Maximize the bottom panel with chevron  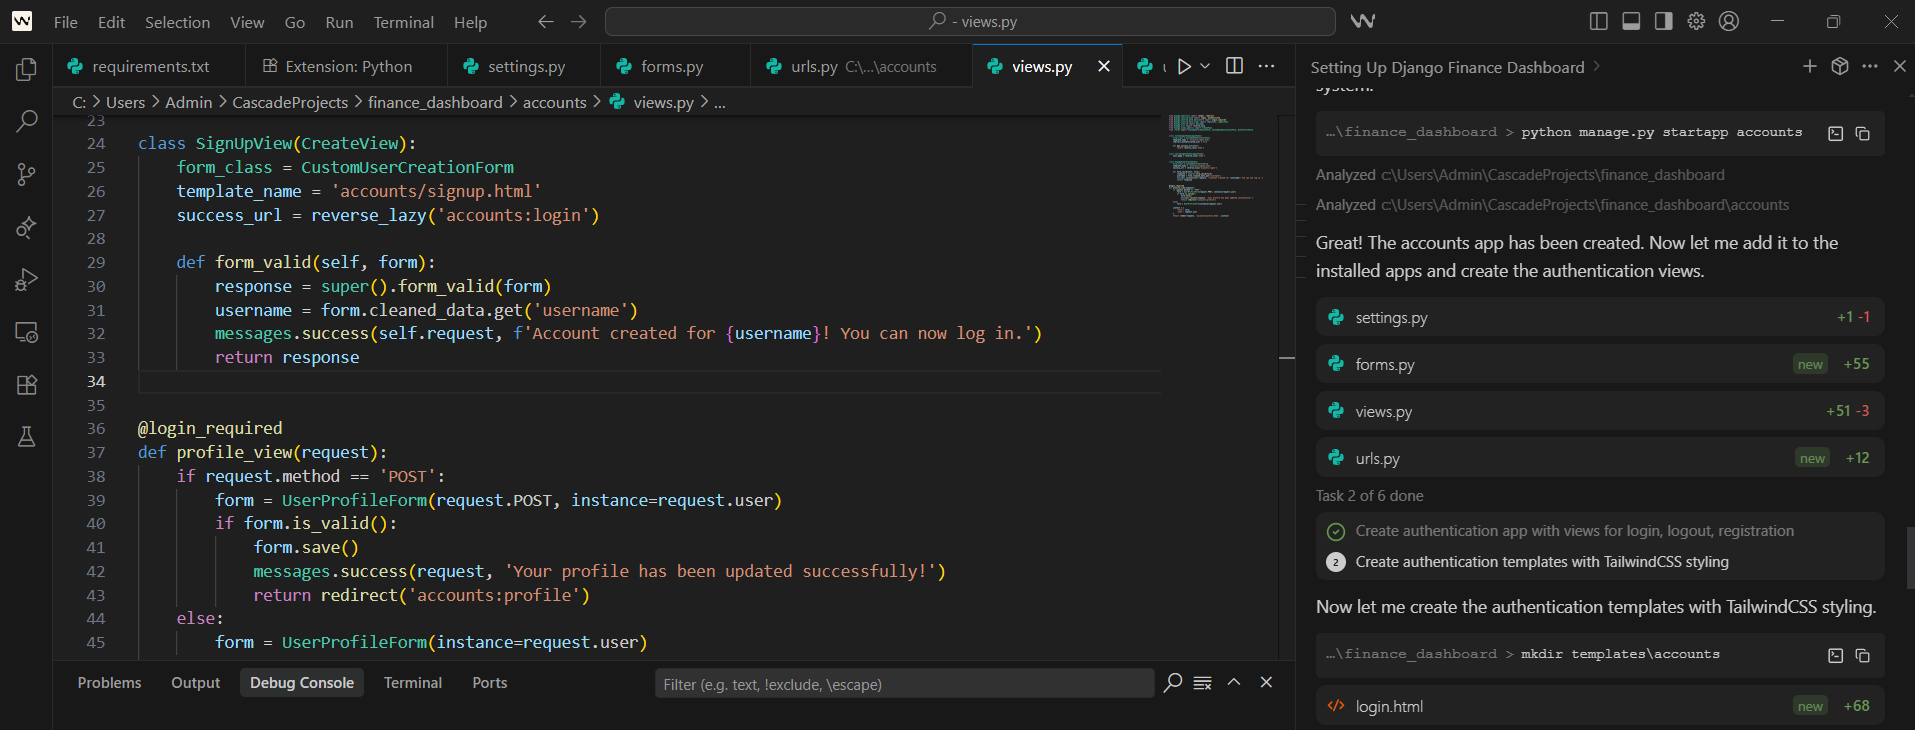pos(1234,682)
